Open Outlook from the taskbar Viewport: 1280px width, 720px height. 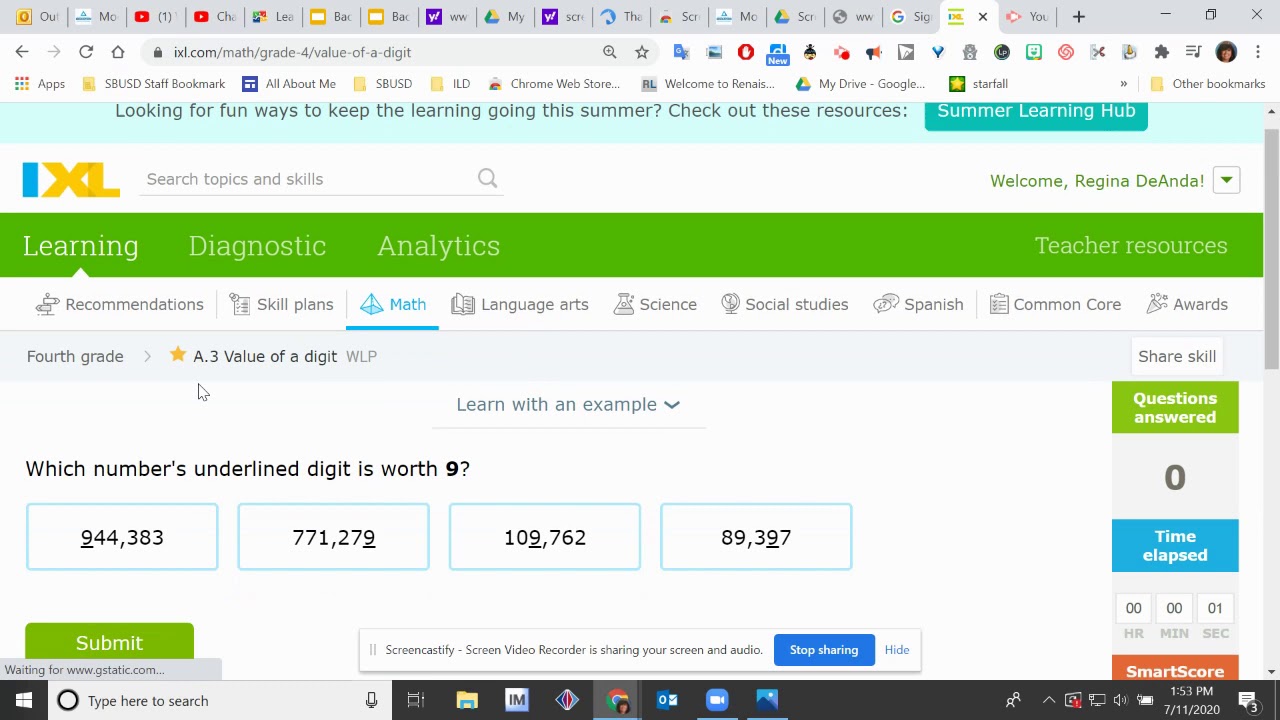(667, 700)
